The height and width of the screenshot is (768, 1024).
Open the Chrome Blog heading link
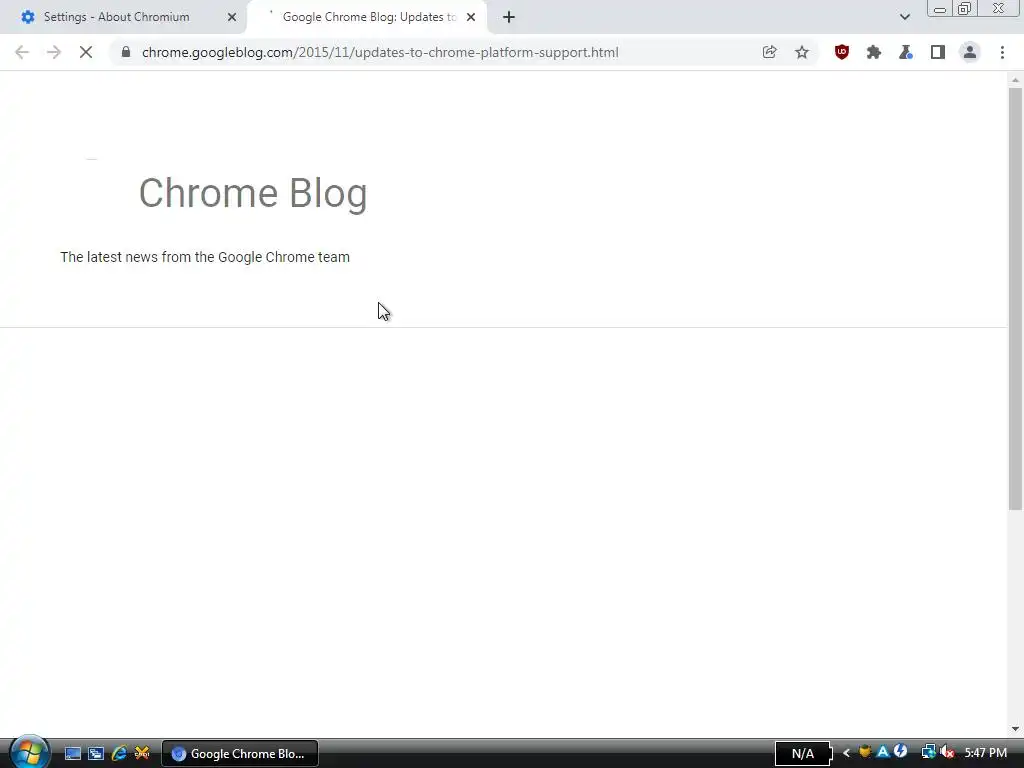click(x=253, y=193)
